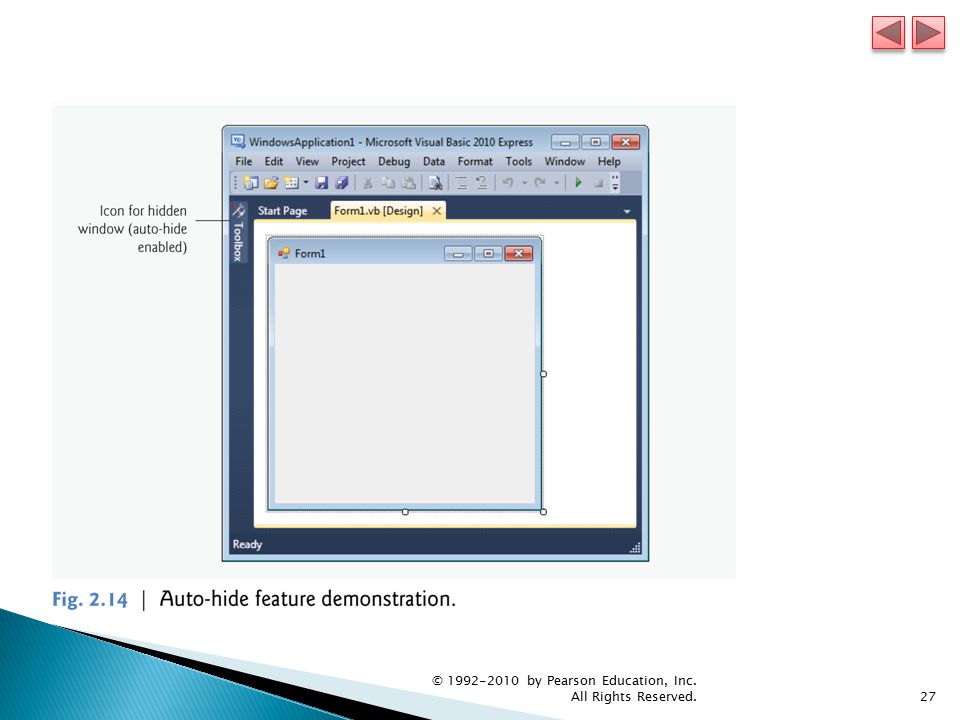960x720 pixels.
Task: Click the Undo arrow icon
Action: pos(508,182)
